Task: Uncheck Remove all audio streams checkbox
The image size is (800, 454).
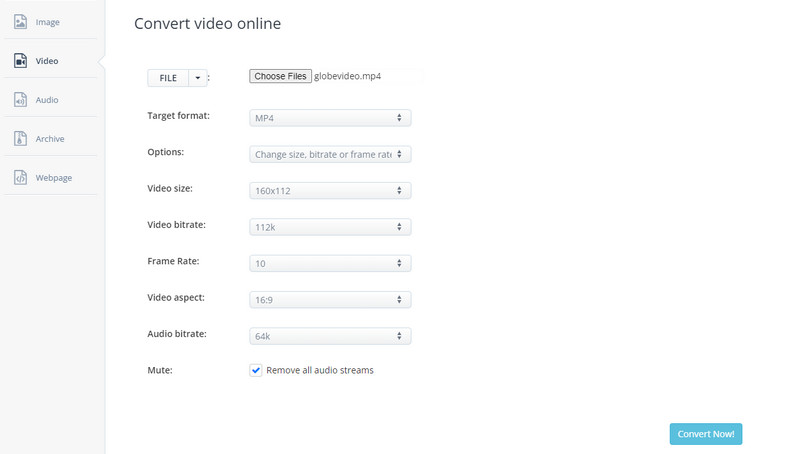Action: [x=256, y=370]
